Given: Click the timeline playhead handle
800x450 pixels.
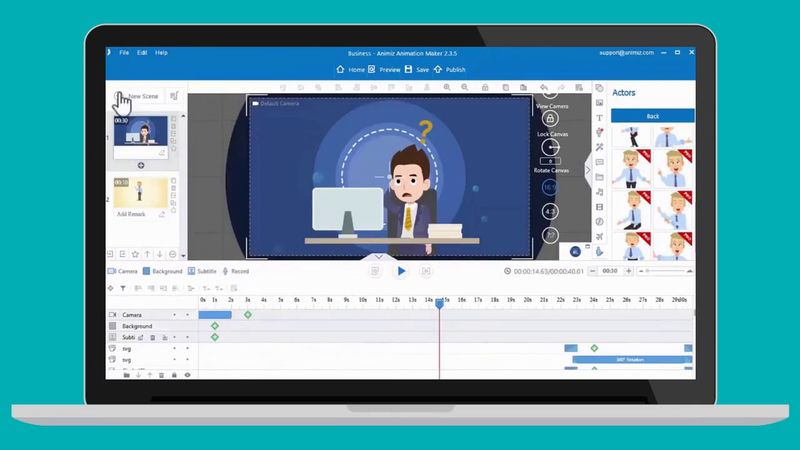Looking at the screenshot, I should tap(439, 303).
